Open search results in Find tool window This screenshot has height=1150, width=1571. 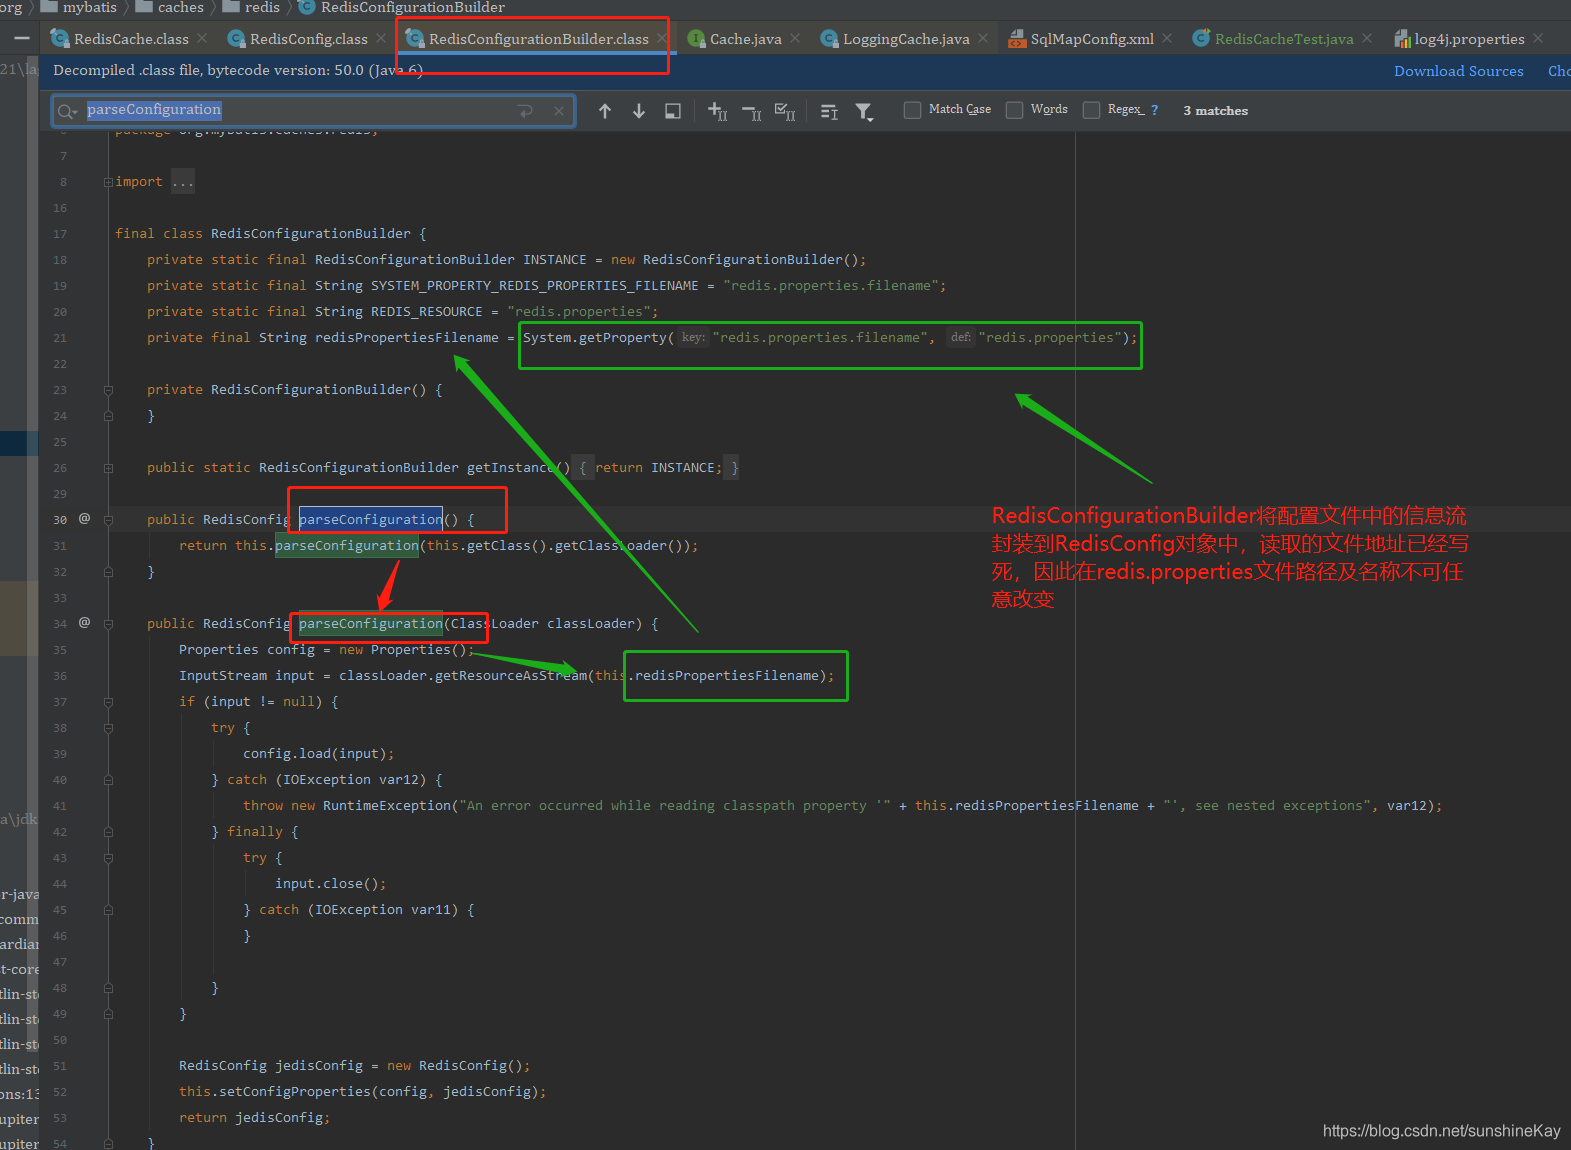[673, 111]
